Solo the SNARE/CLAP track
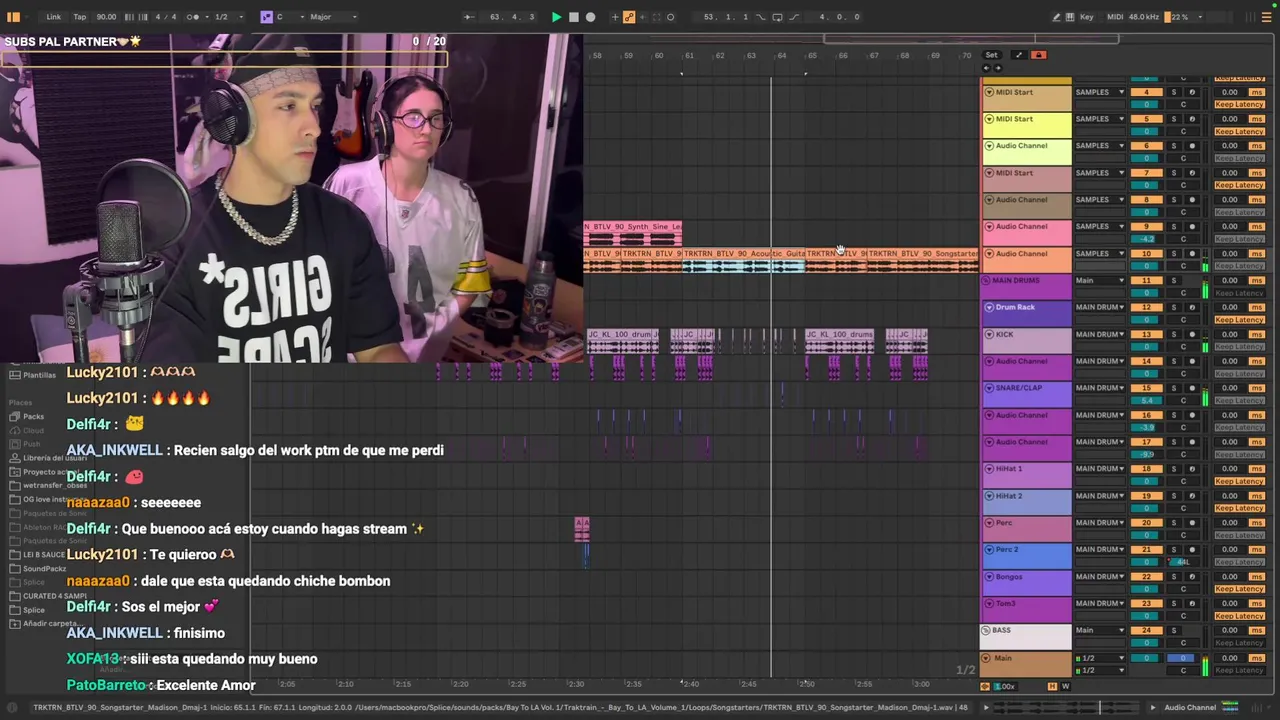 [x=1174, y=388]
